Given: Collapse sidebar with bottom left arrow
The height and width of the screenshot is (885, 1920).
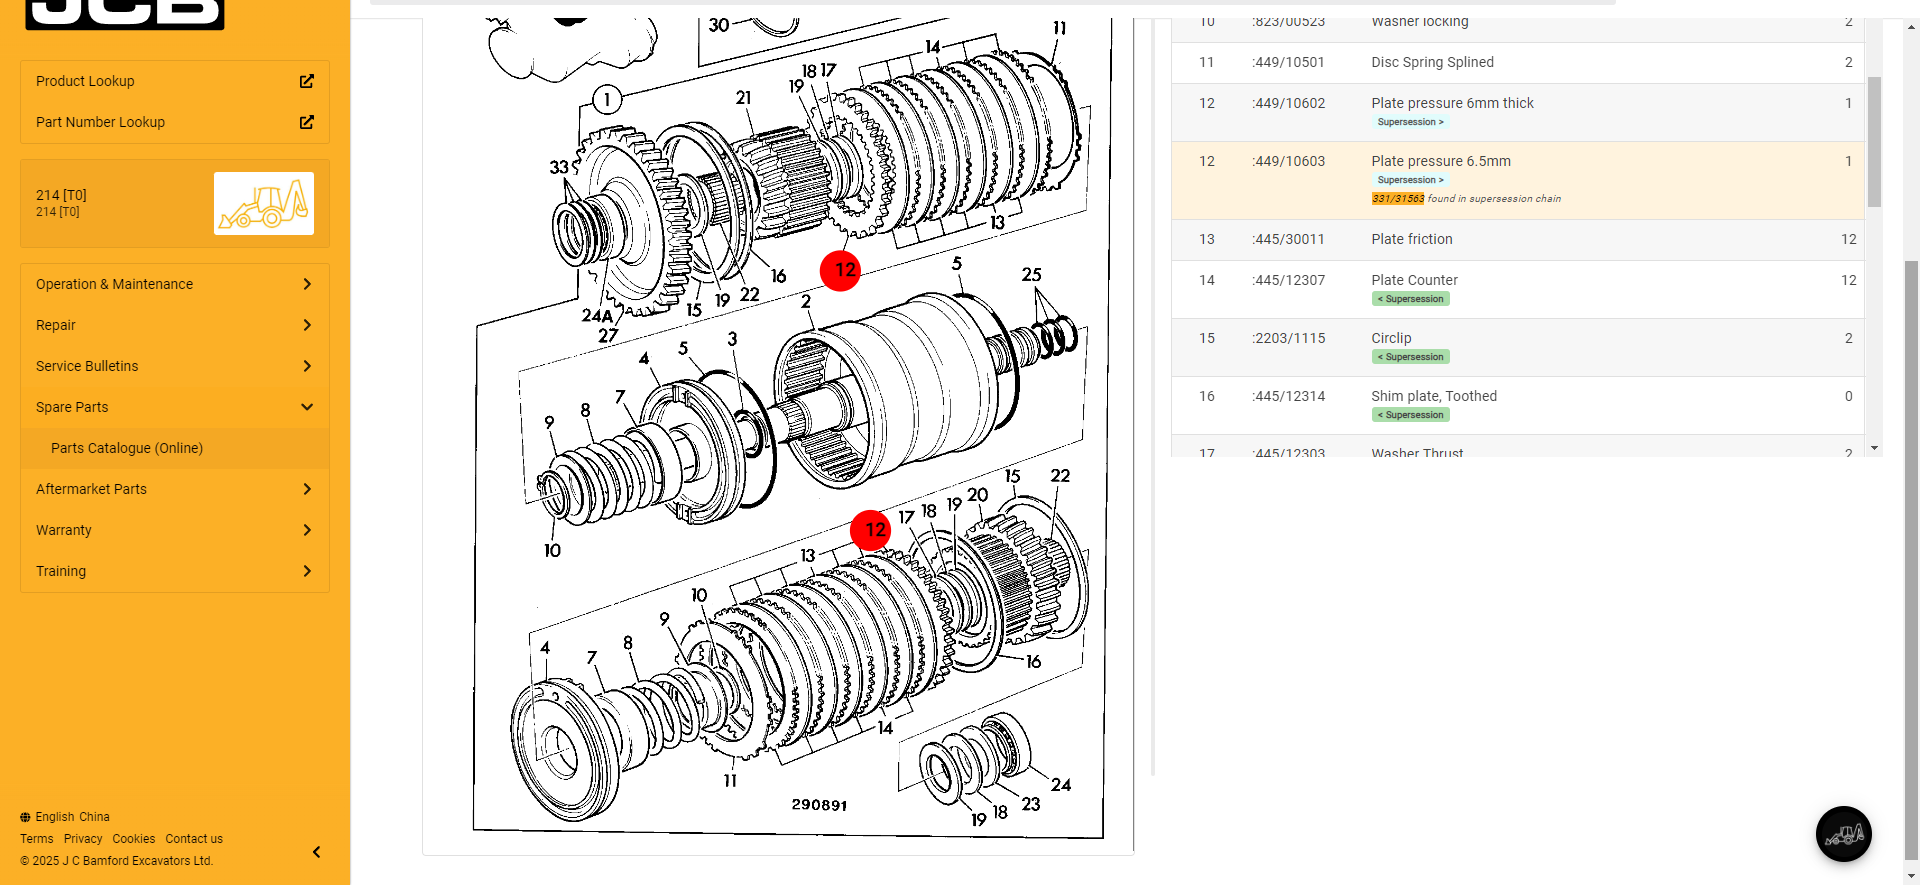Looking at the screenshot, I should point(316,852).
